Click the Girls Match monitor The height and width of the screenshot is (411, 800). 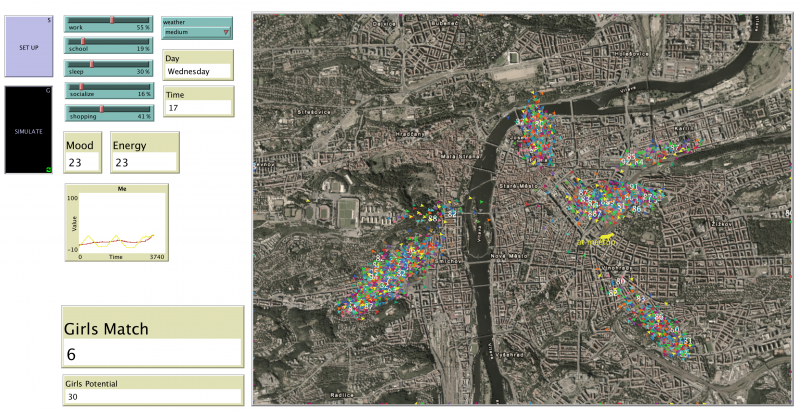152,342
